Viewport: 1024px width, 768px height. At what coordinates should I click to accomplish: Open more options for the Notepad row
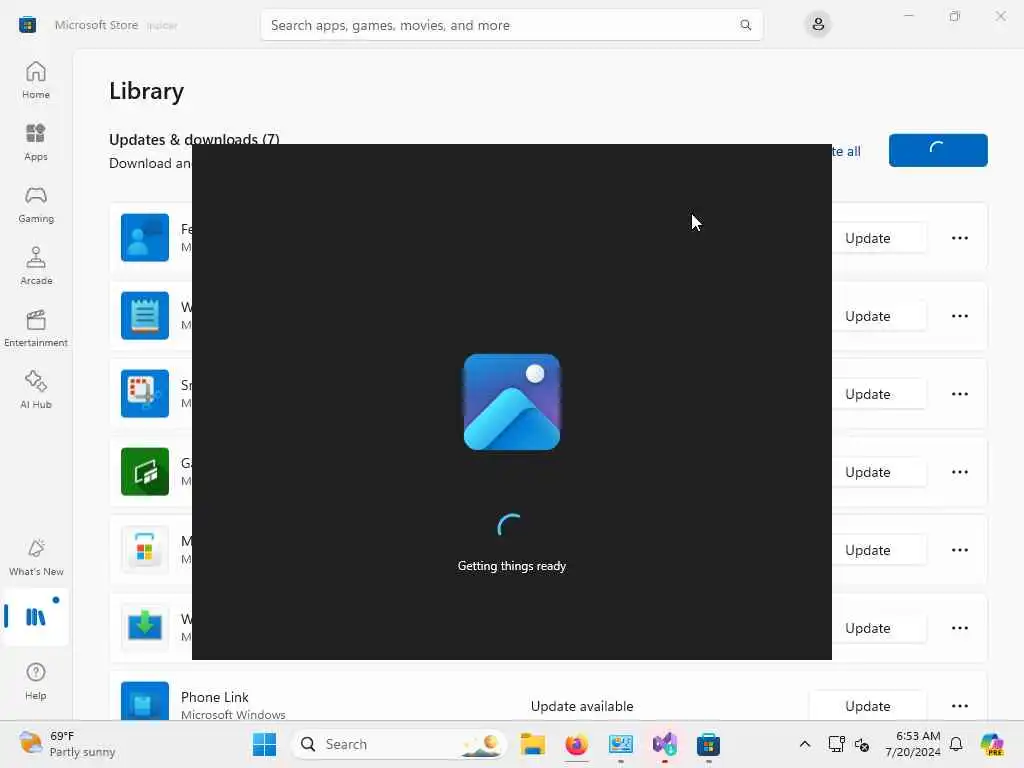pos(959,316)
